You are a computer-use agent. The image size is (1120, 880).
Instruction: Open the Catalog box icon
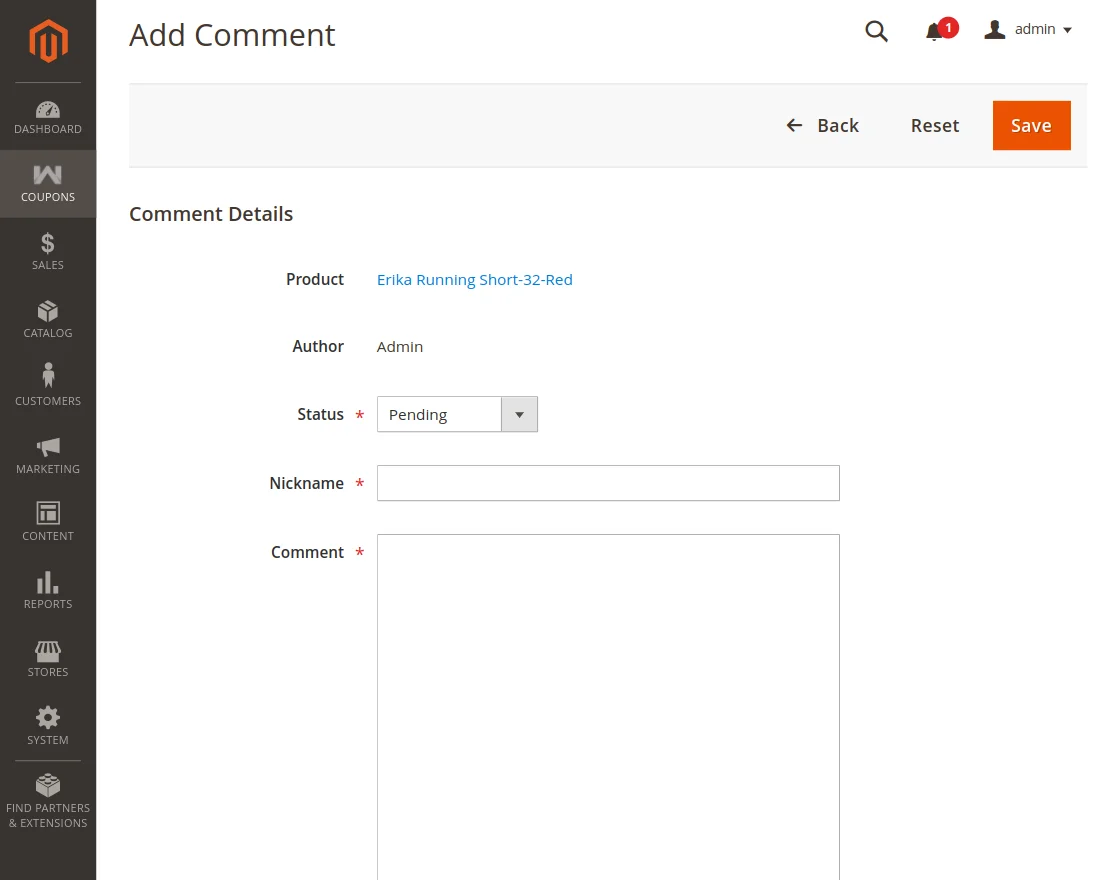tap(48, 311)
